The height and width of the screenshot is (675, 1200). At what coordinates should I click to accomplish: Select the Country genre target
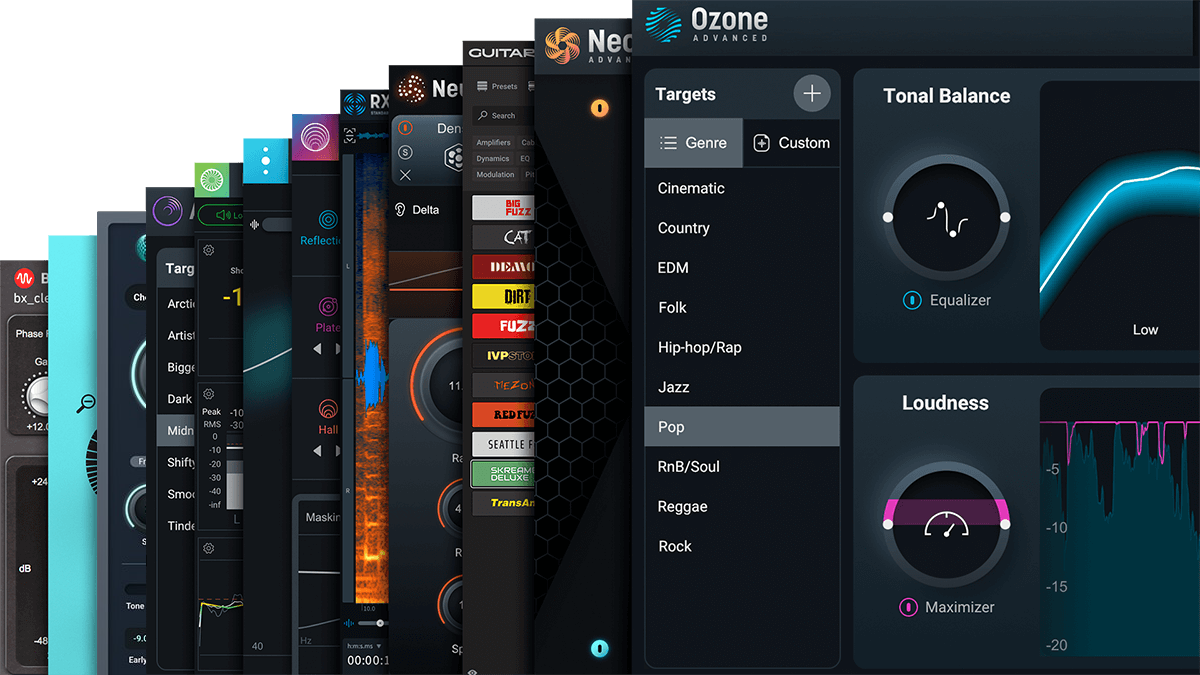(742, 228)
